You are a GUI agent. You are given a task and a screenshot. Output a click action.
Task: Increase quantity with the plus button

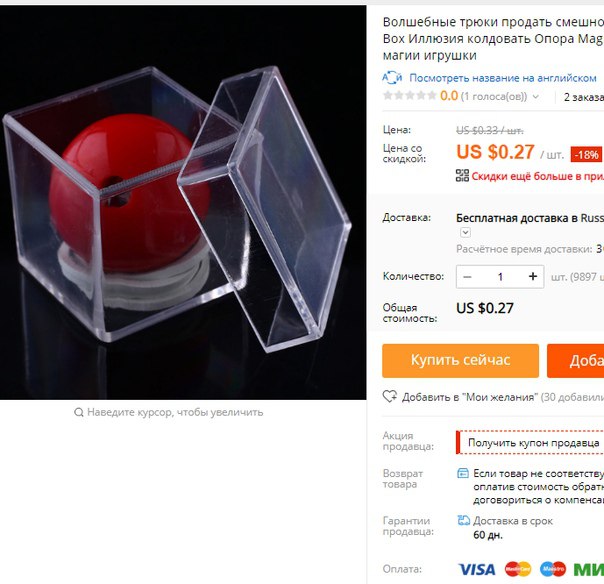click(533, 276)
